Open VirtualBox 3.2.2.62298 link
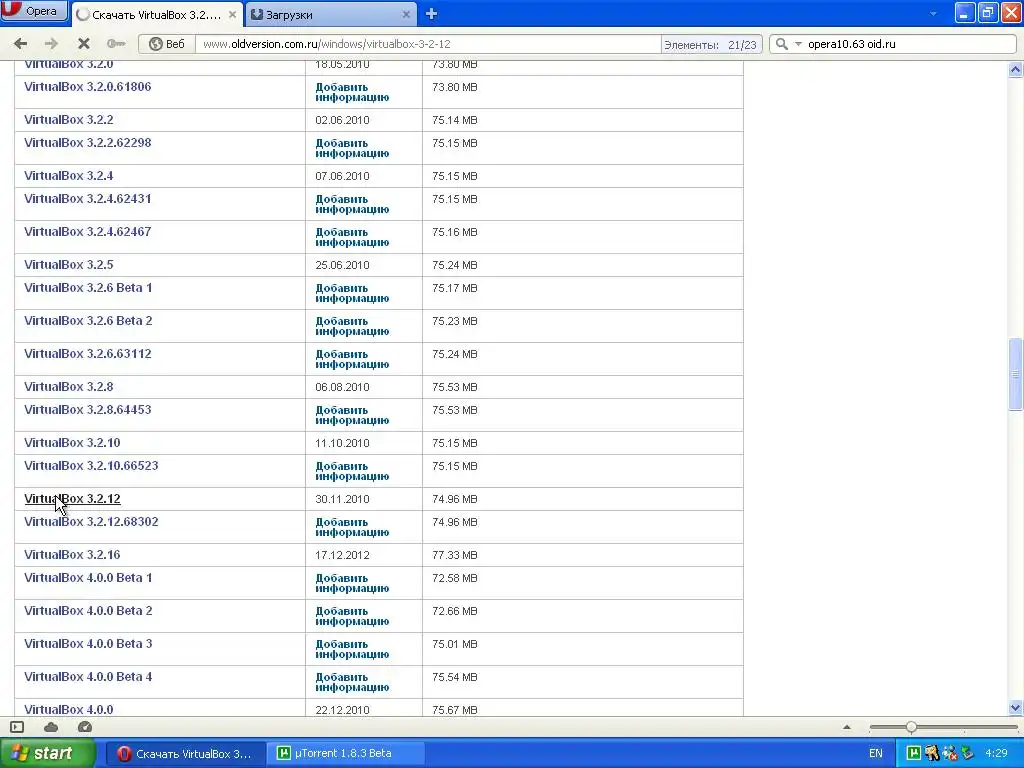 tap(88, 142)
